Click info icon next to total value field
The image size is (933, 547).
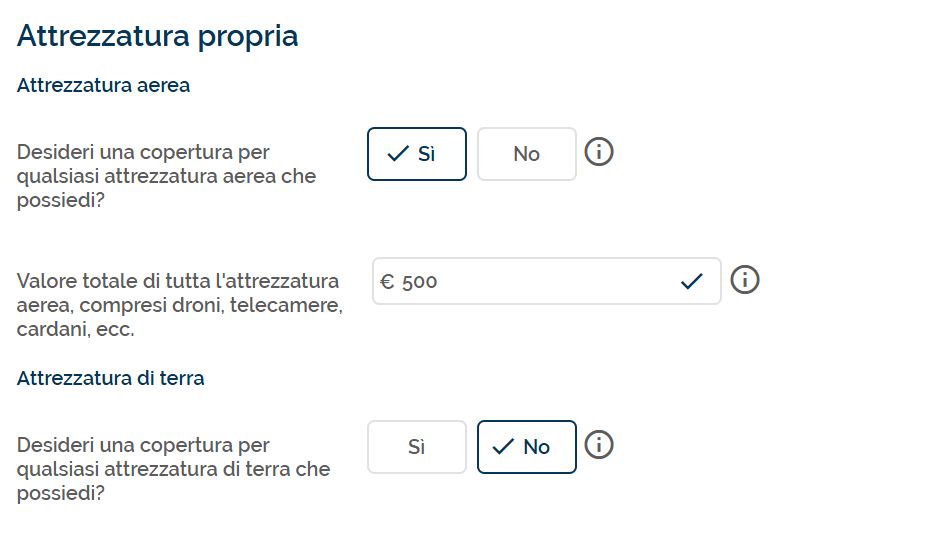click(x=745, y=280)
